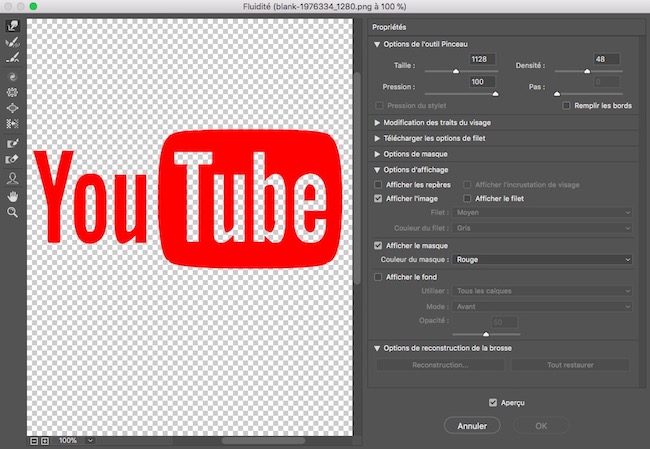Click the Pas slider handle
Screen dimensions: 650x449
557,94
